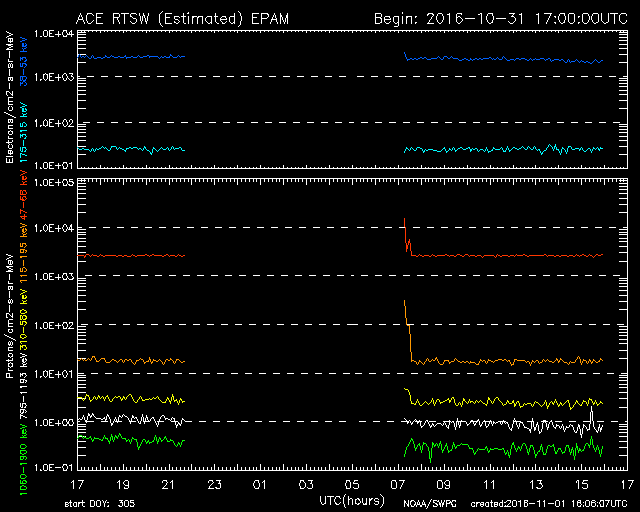Click the 23 hour tick label

[213, 485]
